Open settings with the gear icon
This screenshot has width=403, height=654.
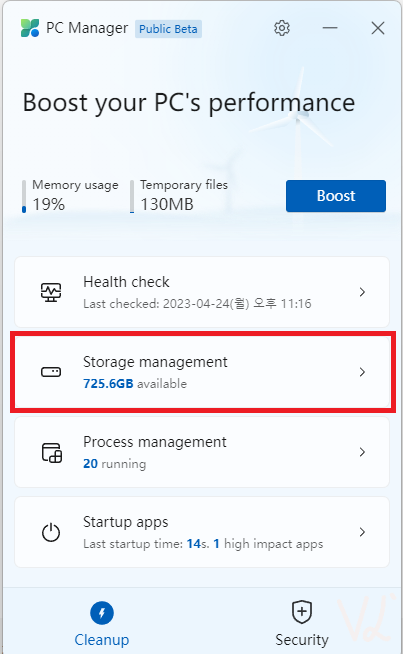pos(282,28)
